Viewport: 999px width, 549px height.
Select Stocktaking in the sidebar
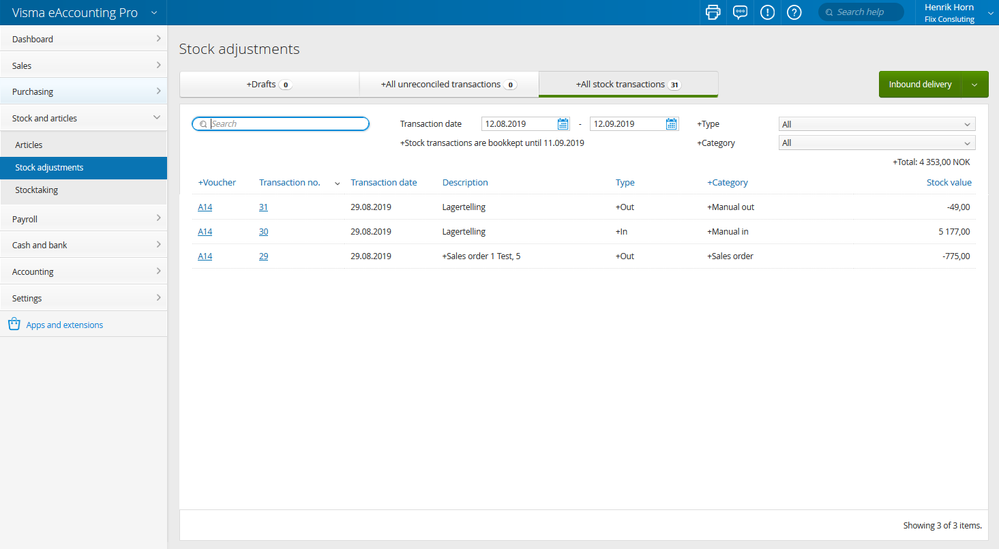37,190
